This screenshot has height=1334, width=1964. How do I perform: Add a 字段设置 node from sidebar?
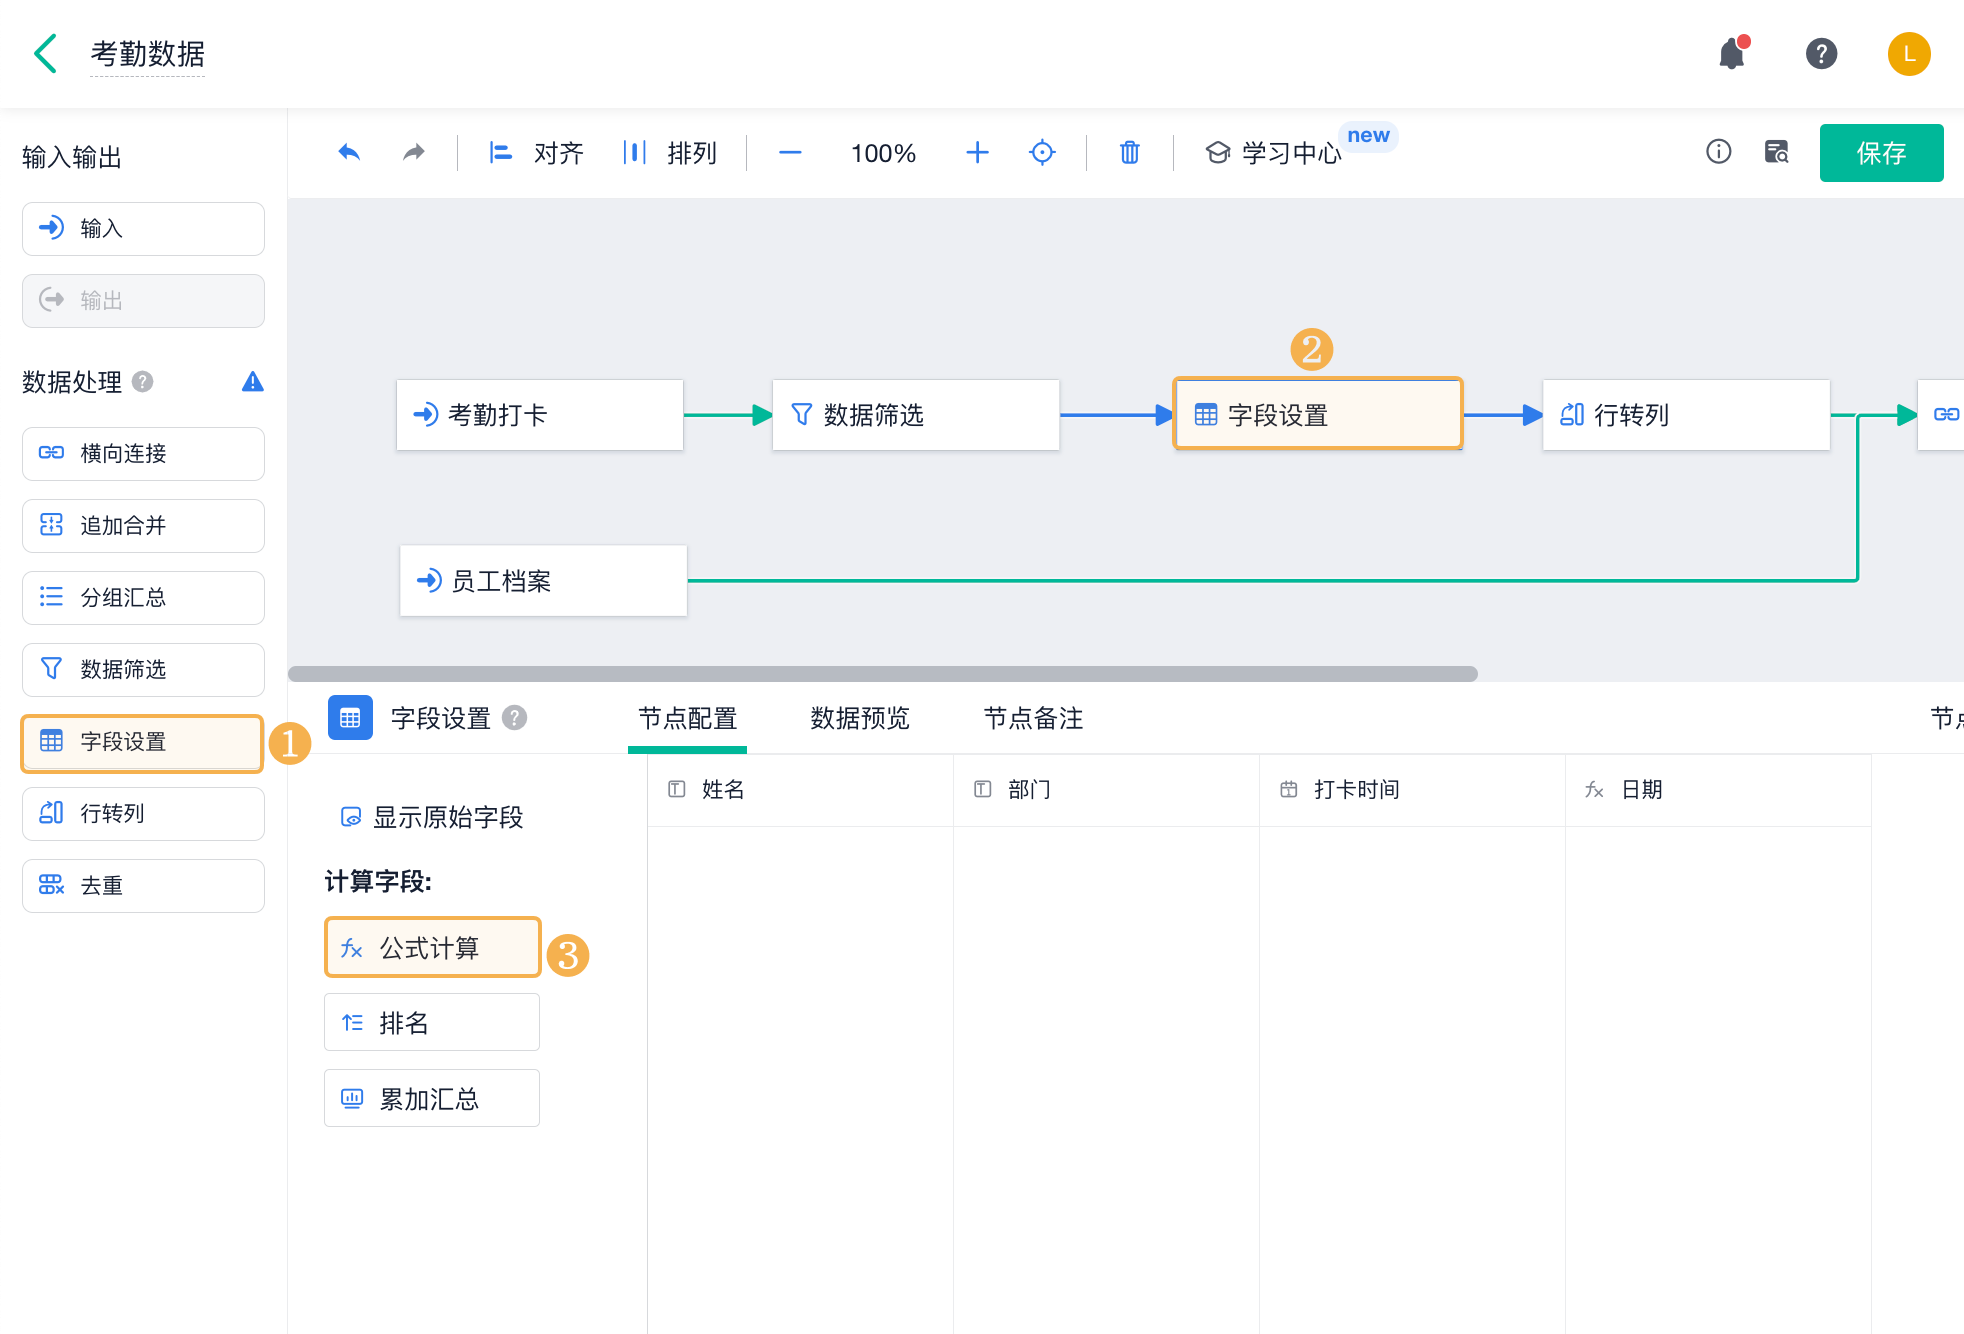(x=143, y=742)
